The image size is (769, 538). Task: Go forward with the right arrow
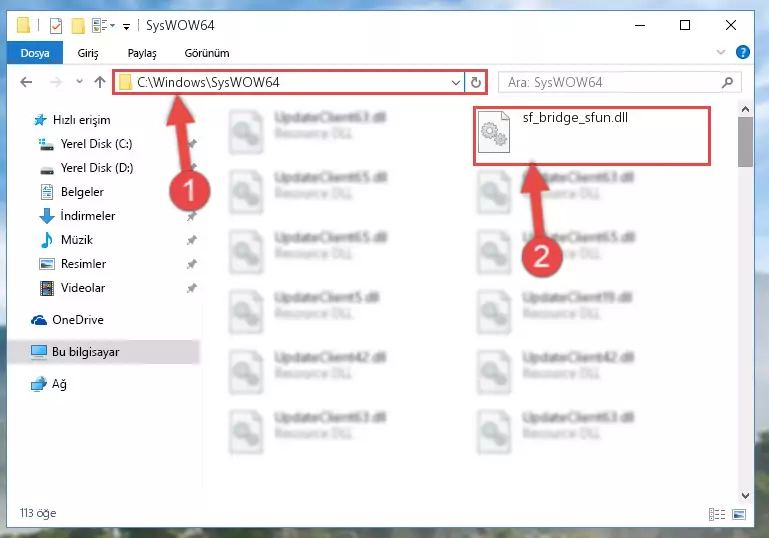tap(56, 82)
